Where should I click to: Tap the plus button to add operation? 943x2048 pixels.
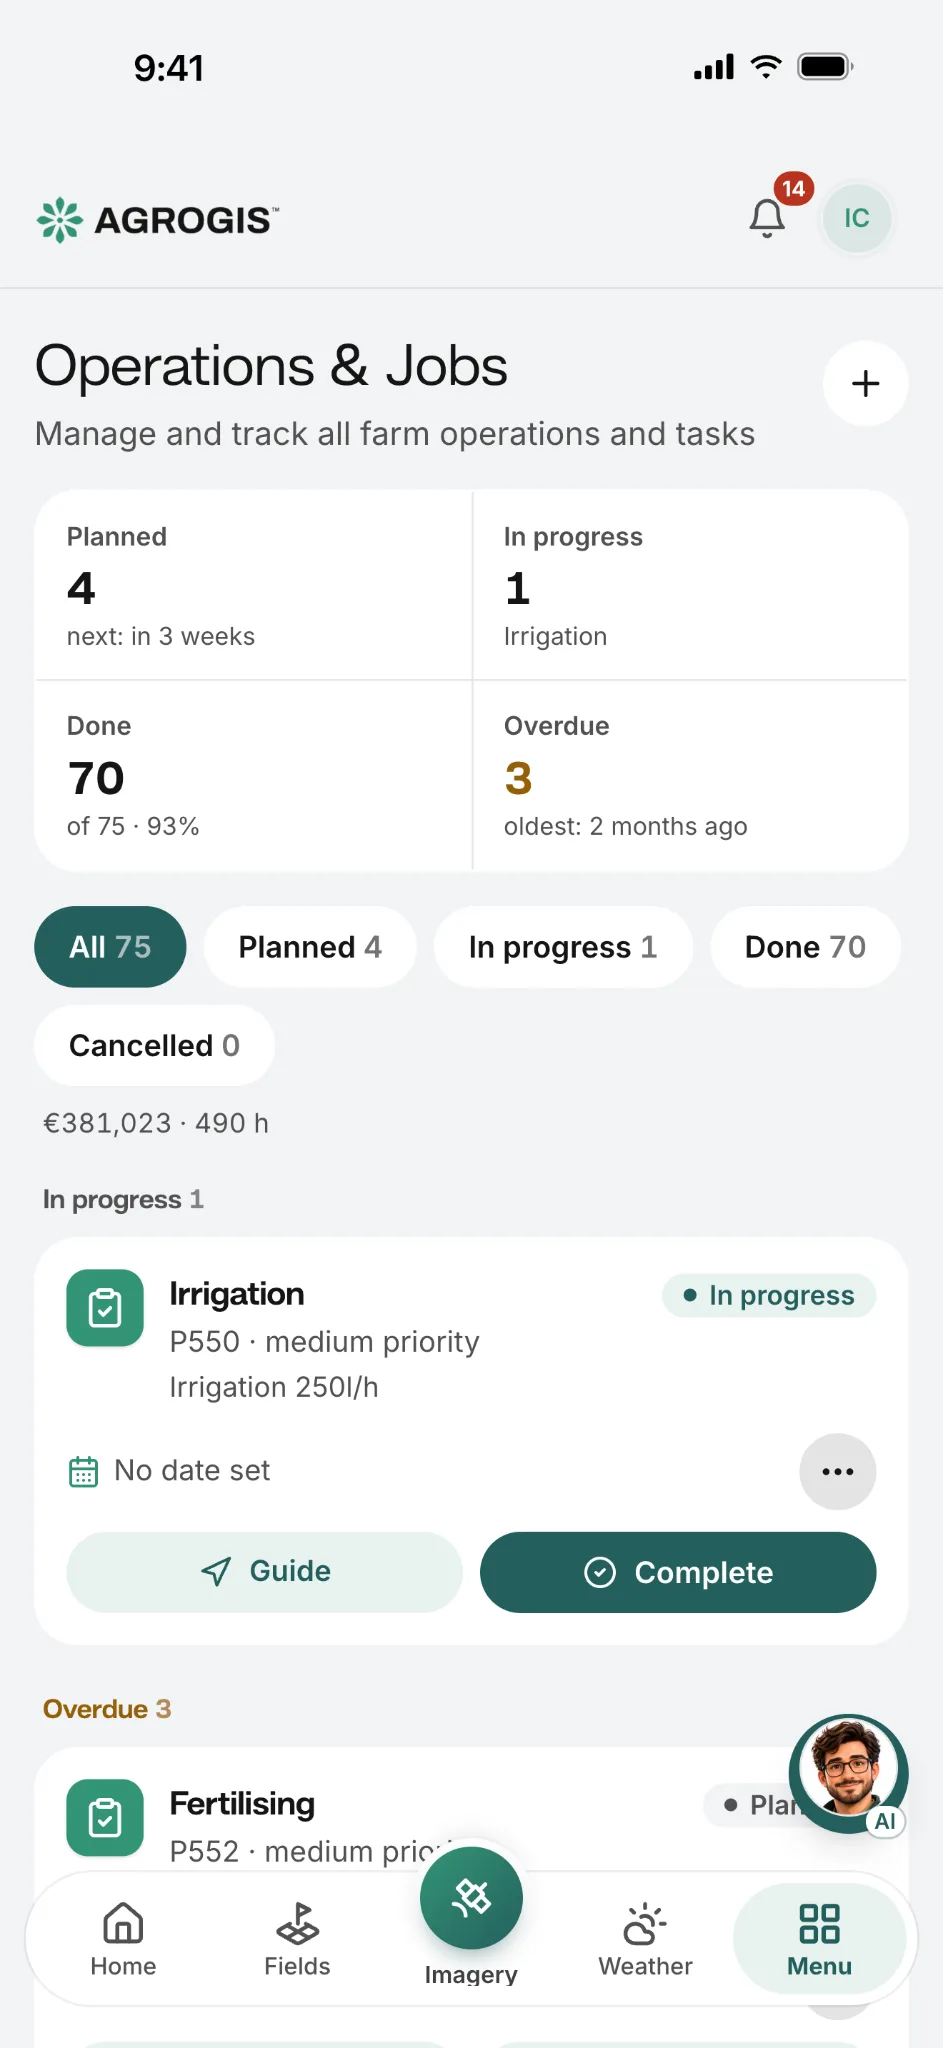point(865,384)
